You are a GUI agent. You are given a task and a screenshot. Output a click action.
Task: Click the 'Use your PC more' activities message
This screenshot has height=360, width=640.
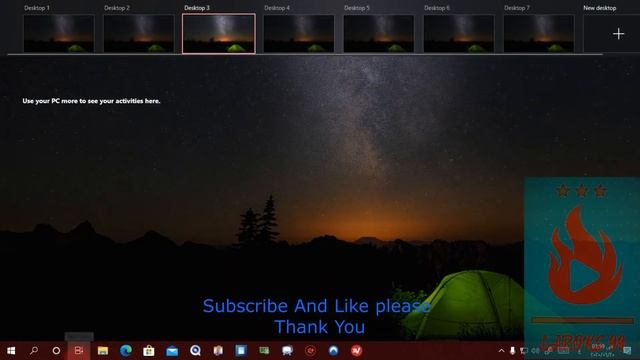[91, 101]
